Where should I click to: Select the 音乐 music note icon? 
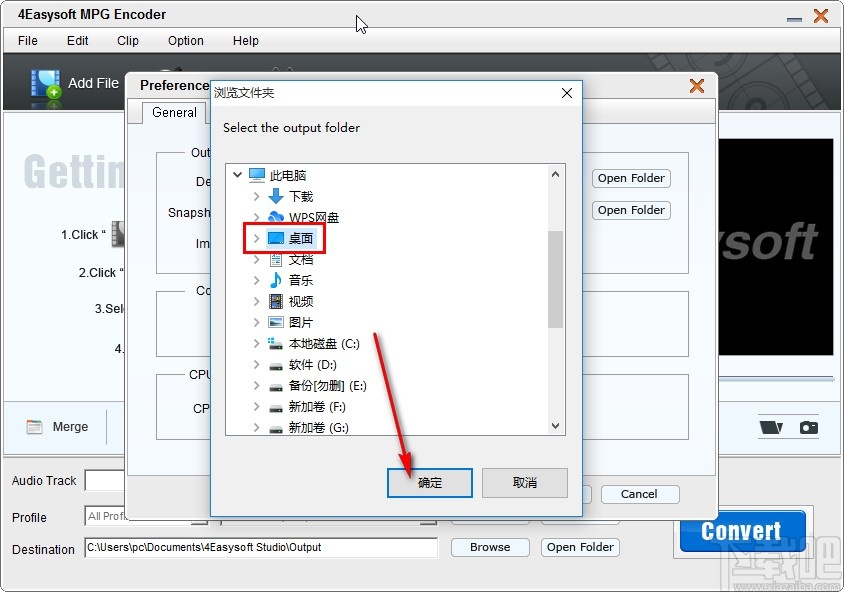tap(276, 280)
